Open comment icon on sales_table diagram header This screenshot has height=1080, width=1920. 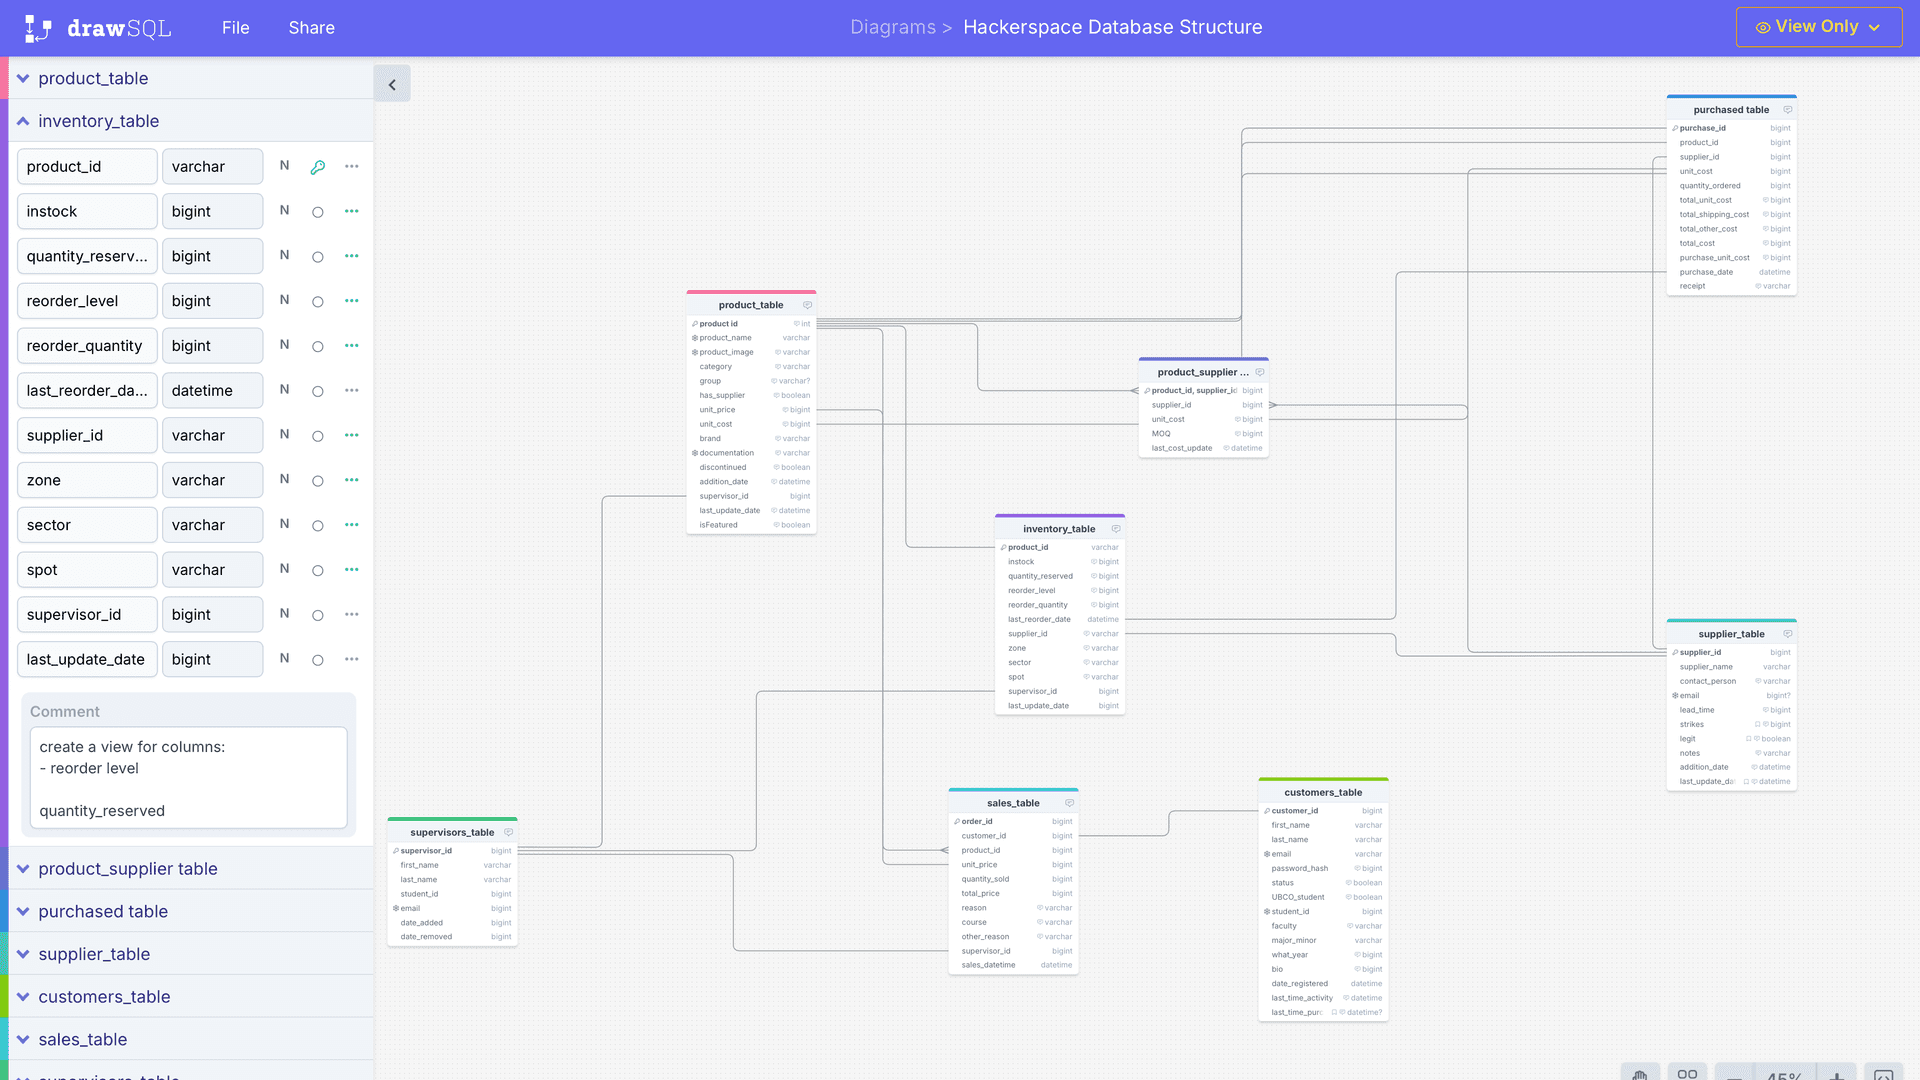point(1070,803)
